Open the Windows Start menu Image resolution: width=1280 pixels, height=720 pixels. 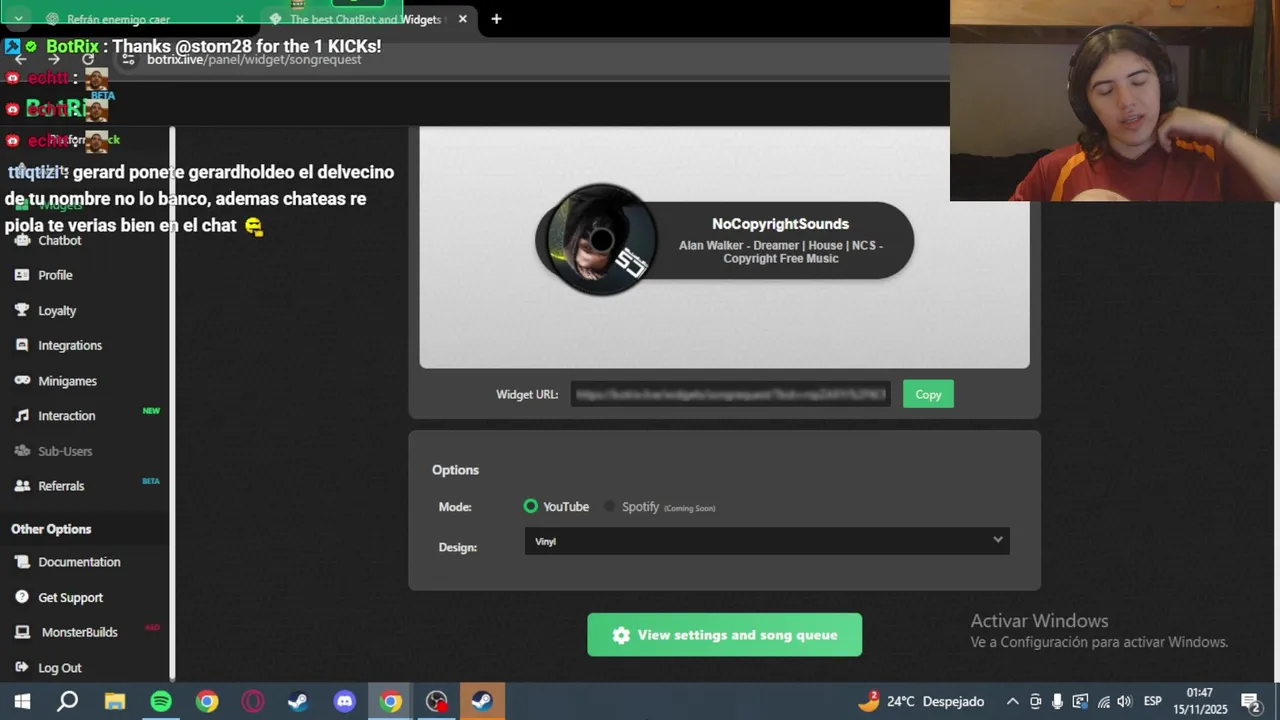22,701
